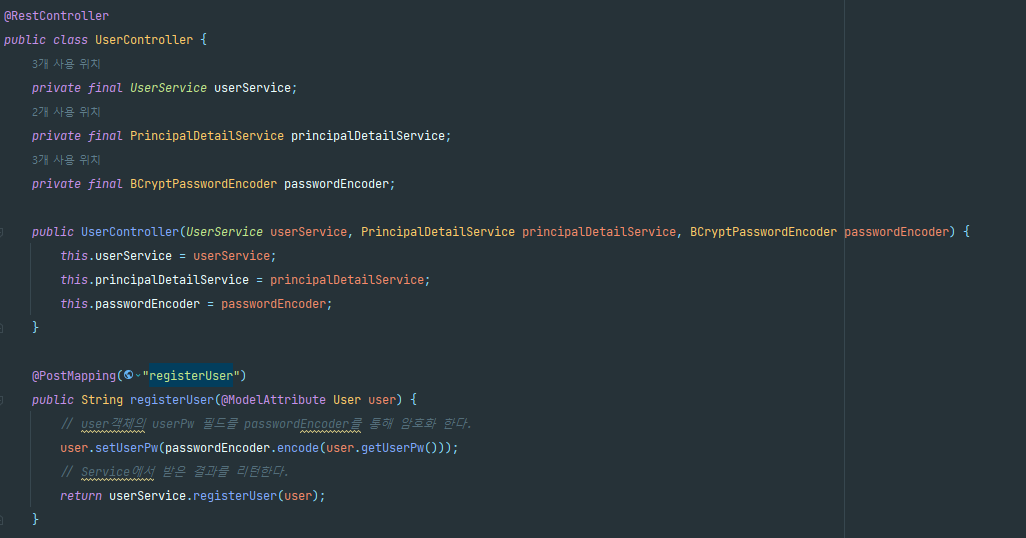Click orange passwordEncoder value in assignment
1026x538 pixels.
tap(274, 304)
